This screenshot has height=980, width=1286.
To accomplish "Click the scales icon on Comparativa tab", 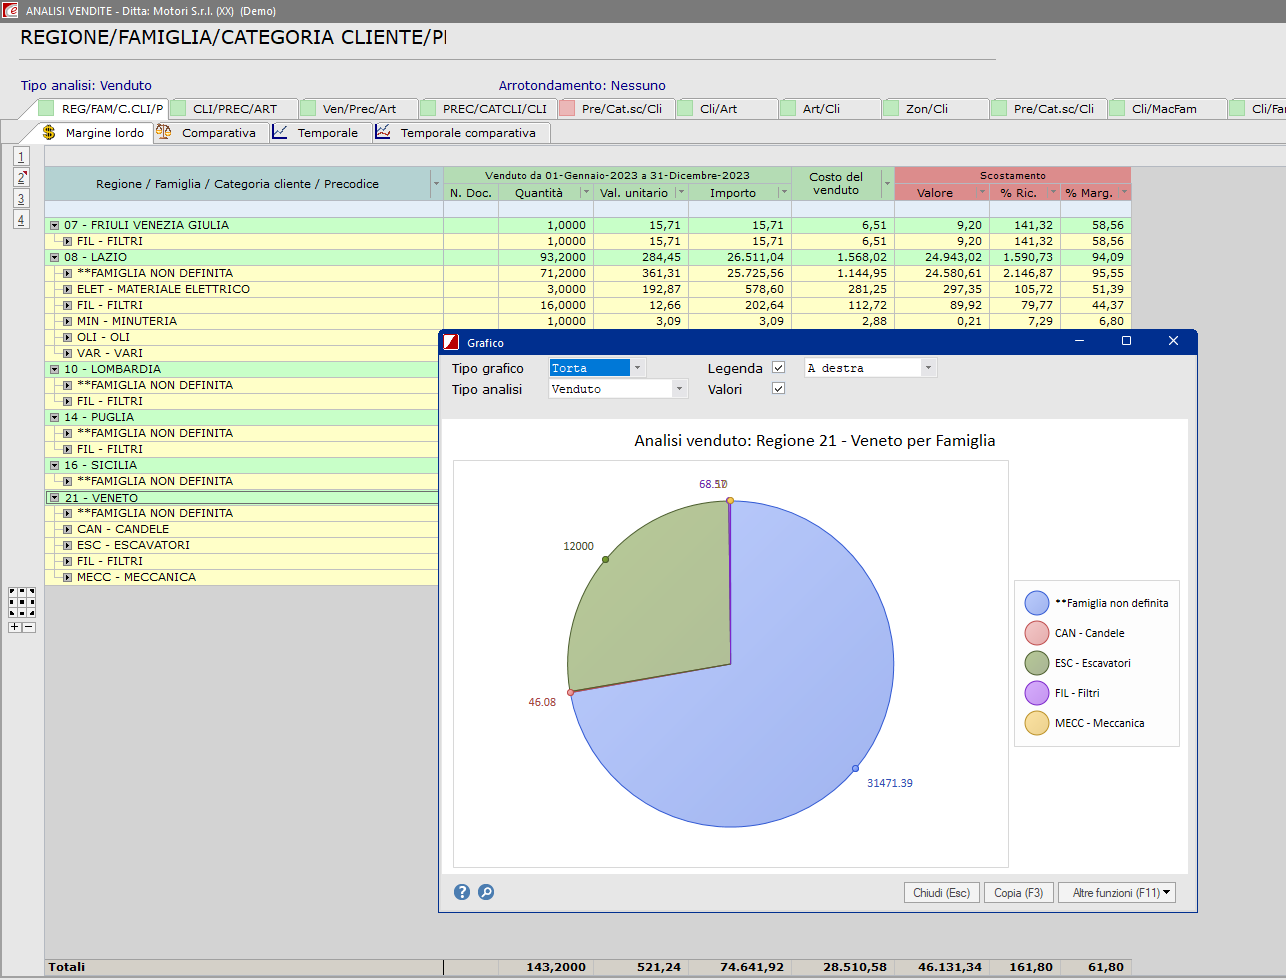I will pyautogui.click(x=164, y=132).
